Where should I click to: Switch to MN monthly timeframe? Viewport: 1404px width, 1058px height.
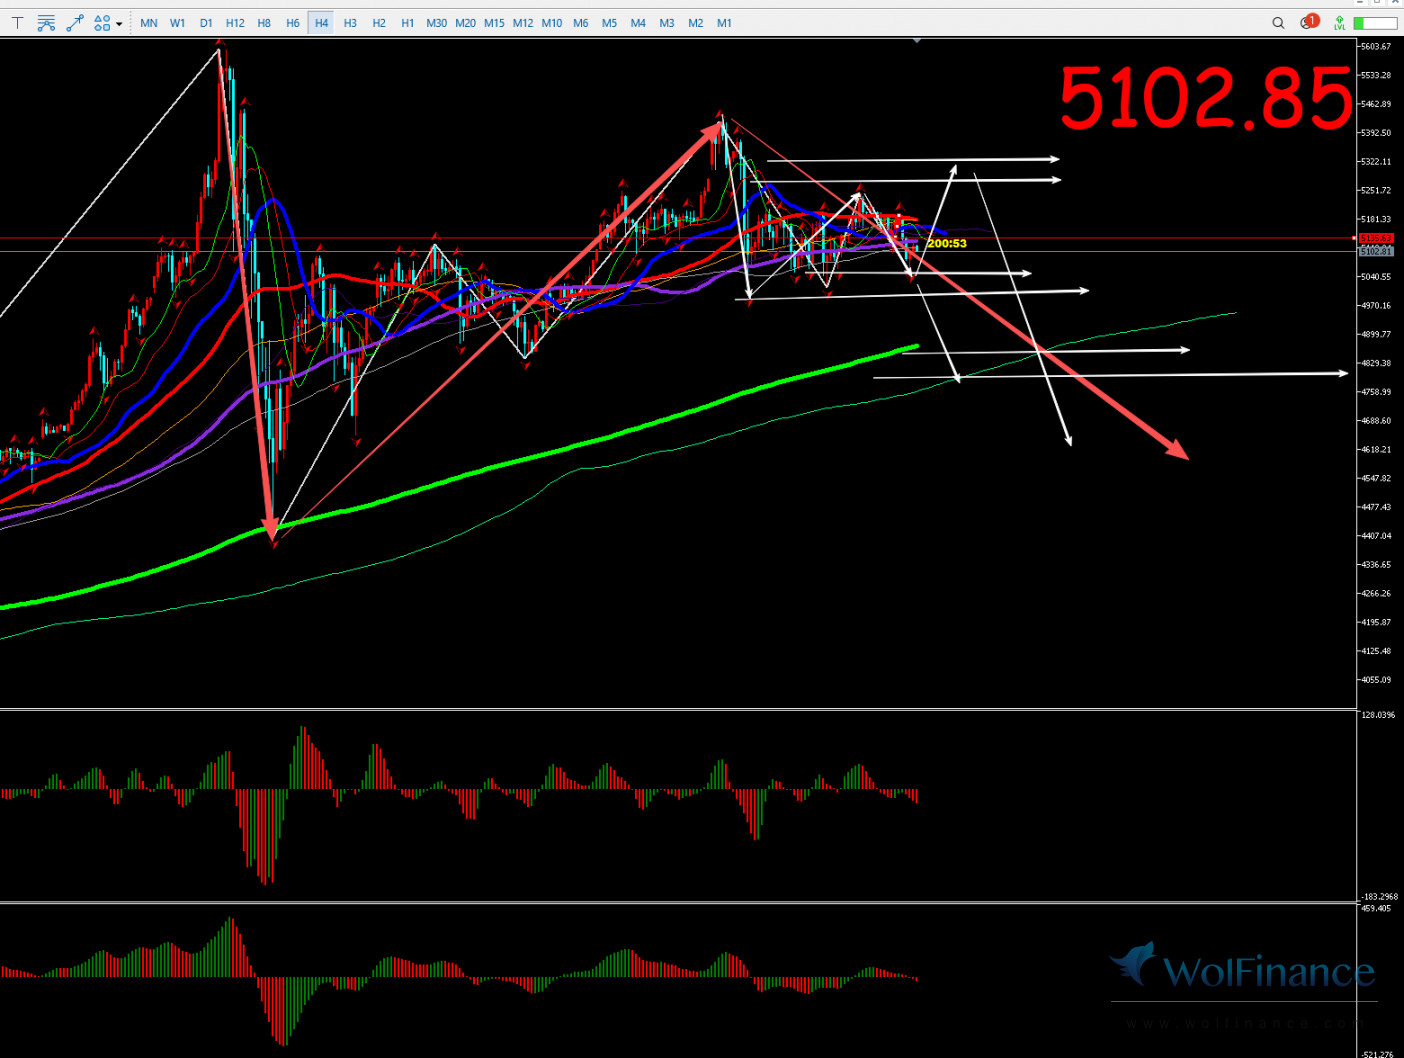click(x=149, y=23)
